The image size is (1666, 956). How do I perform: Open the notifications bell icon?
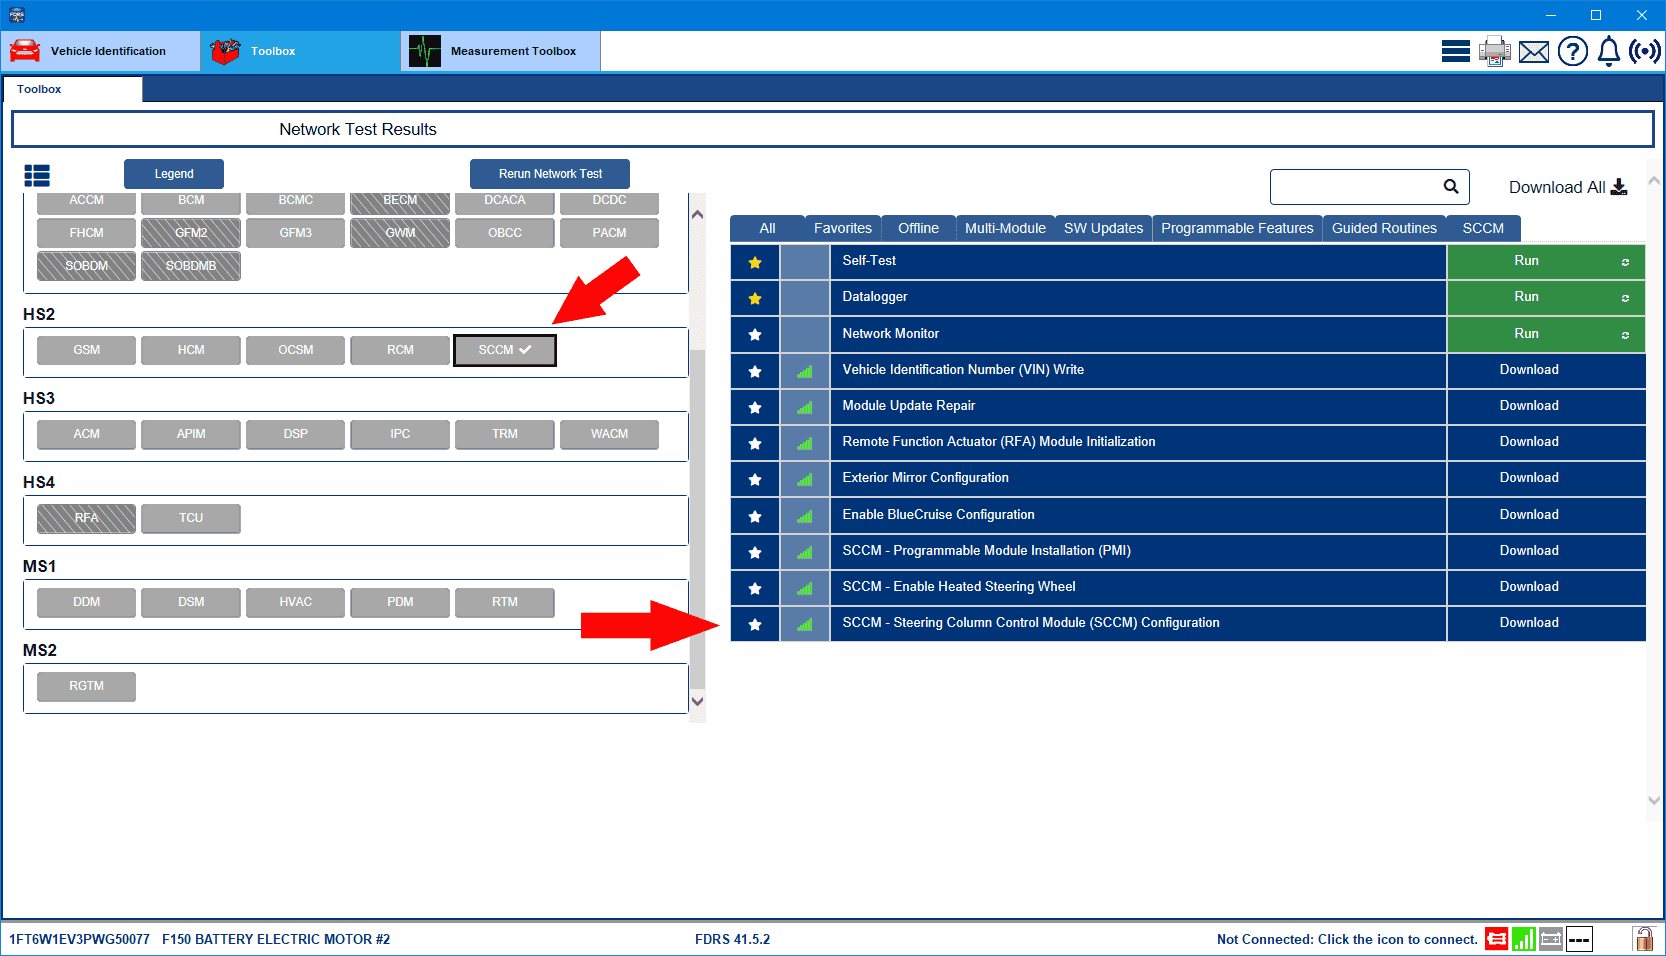pos(1609,51)
